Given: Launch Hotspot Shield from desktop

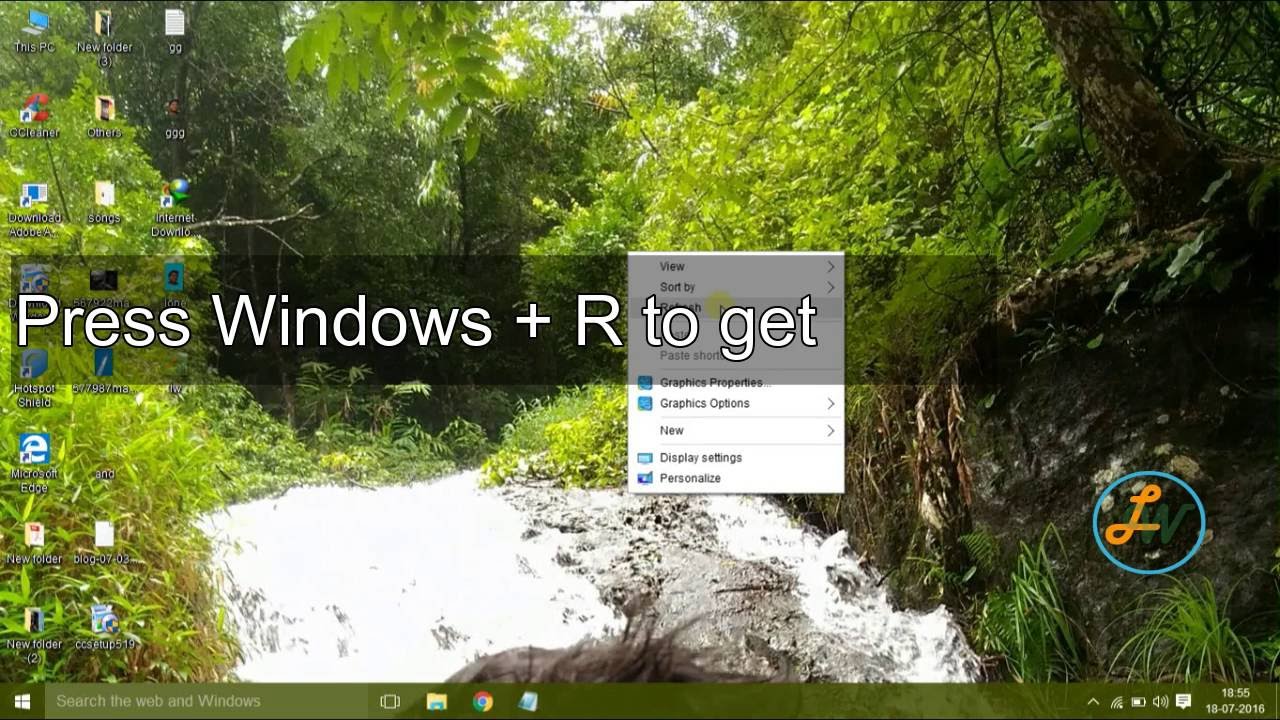Looking at the screenshot, I should [x=34, y=380].
